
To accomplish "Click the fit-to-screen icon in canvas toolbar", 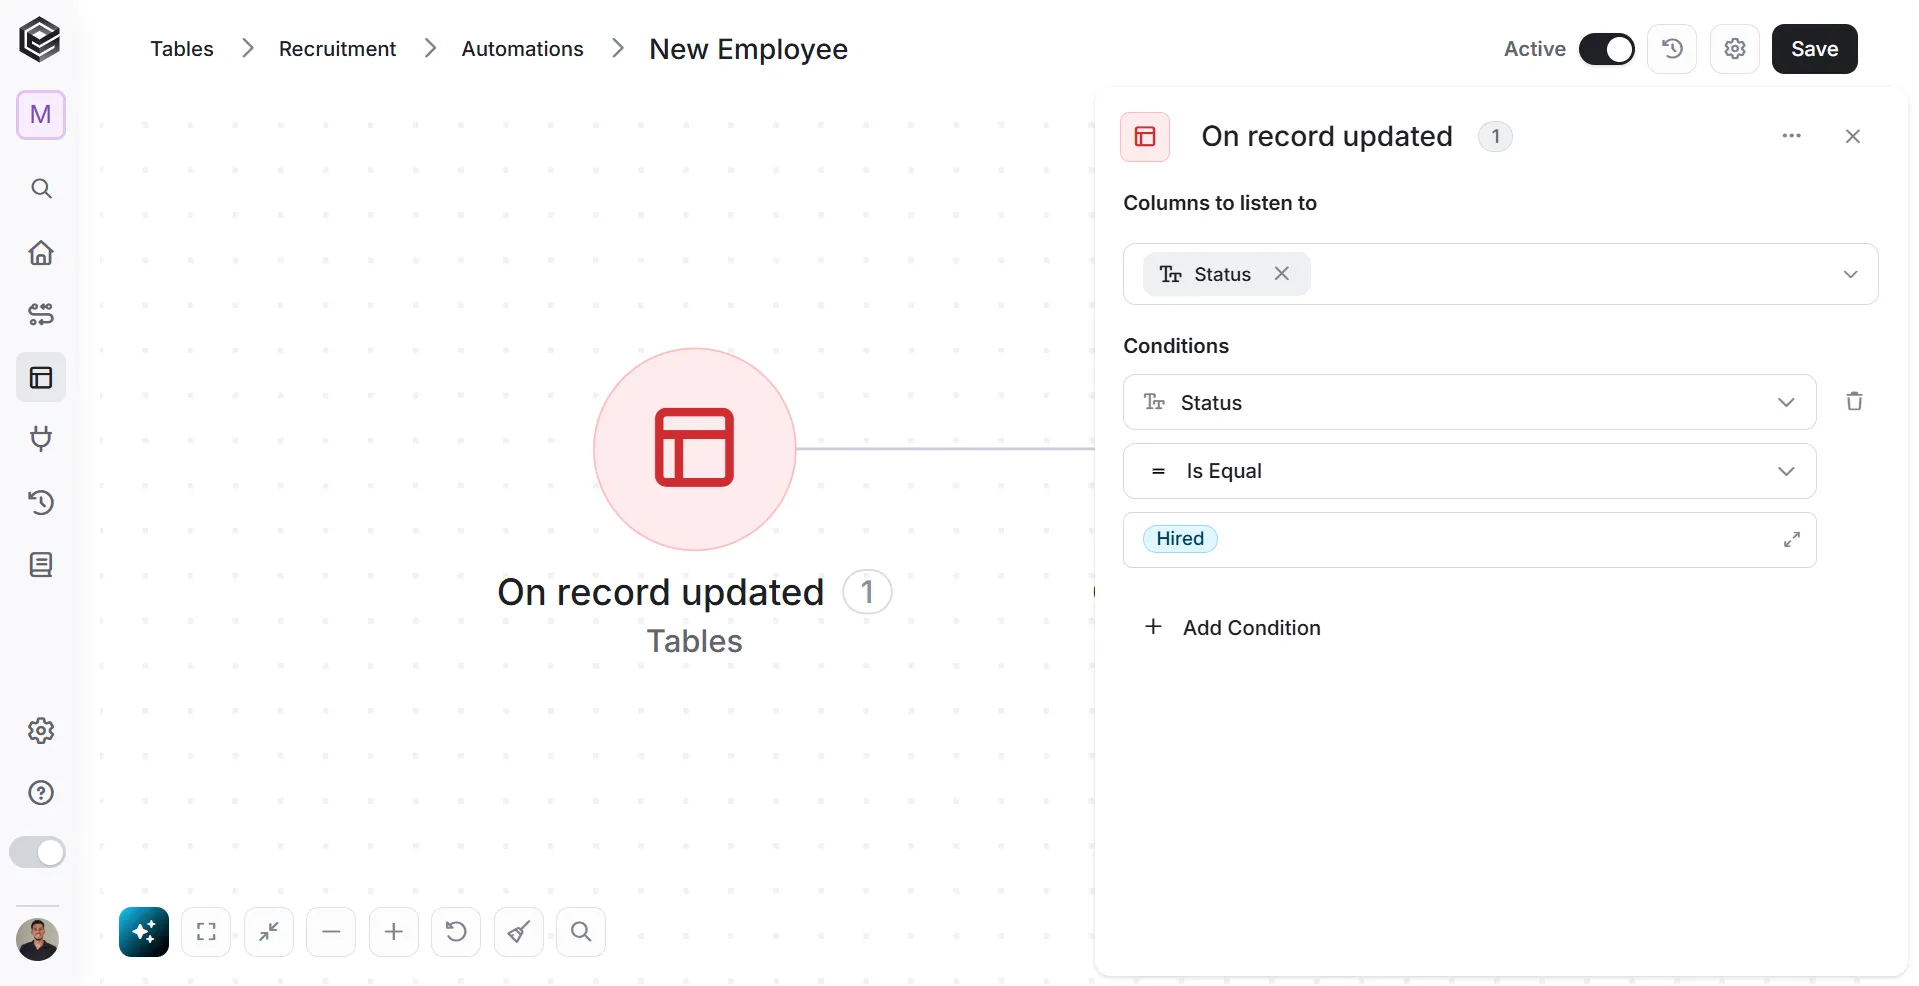I will click(206, 932).
